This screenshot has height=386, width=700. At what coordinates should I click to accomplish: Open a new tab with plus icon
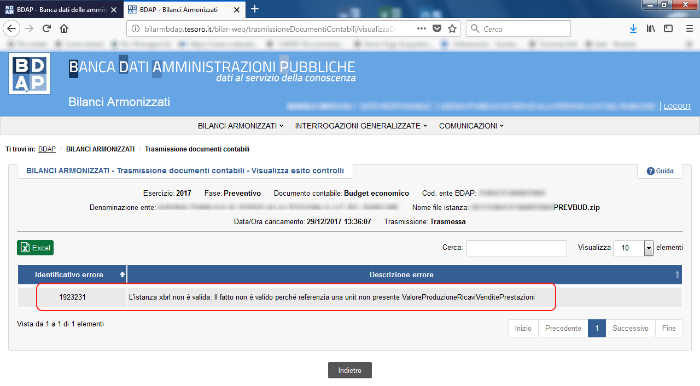(255, 9)
